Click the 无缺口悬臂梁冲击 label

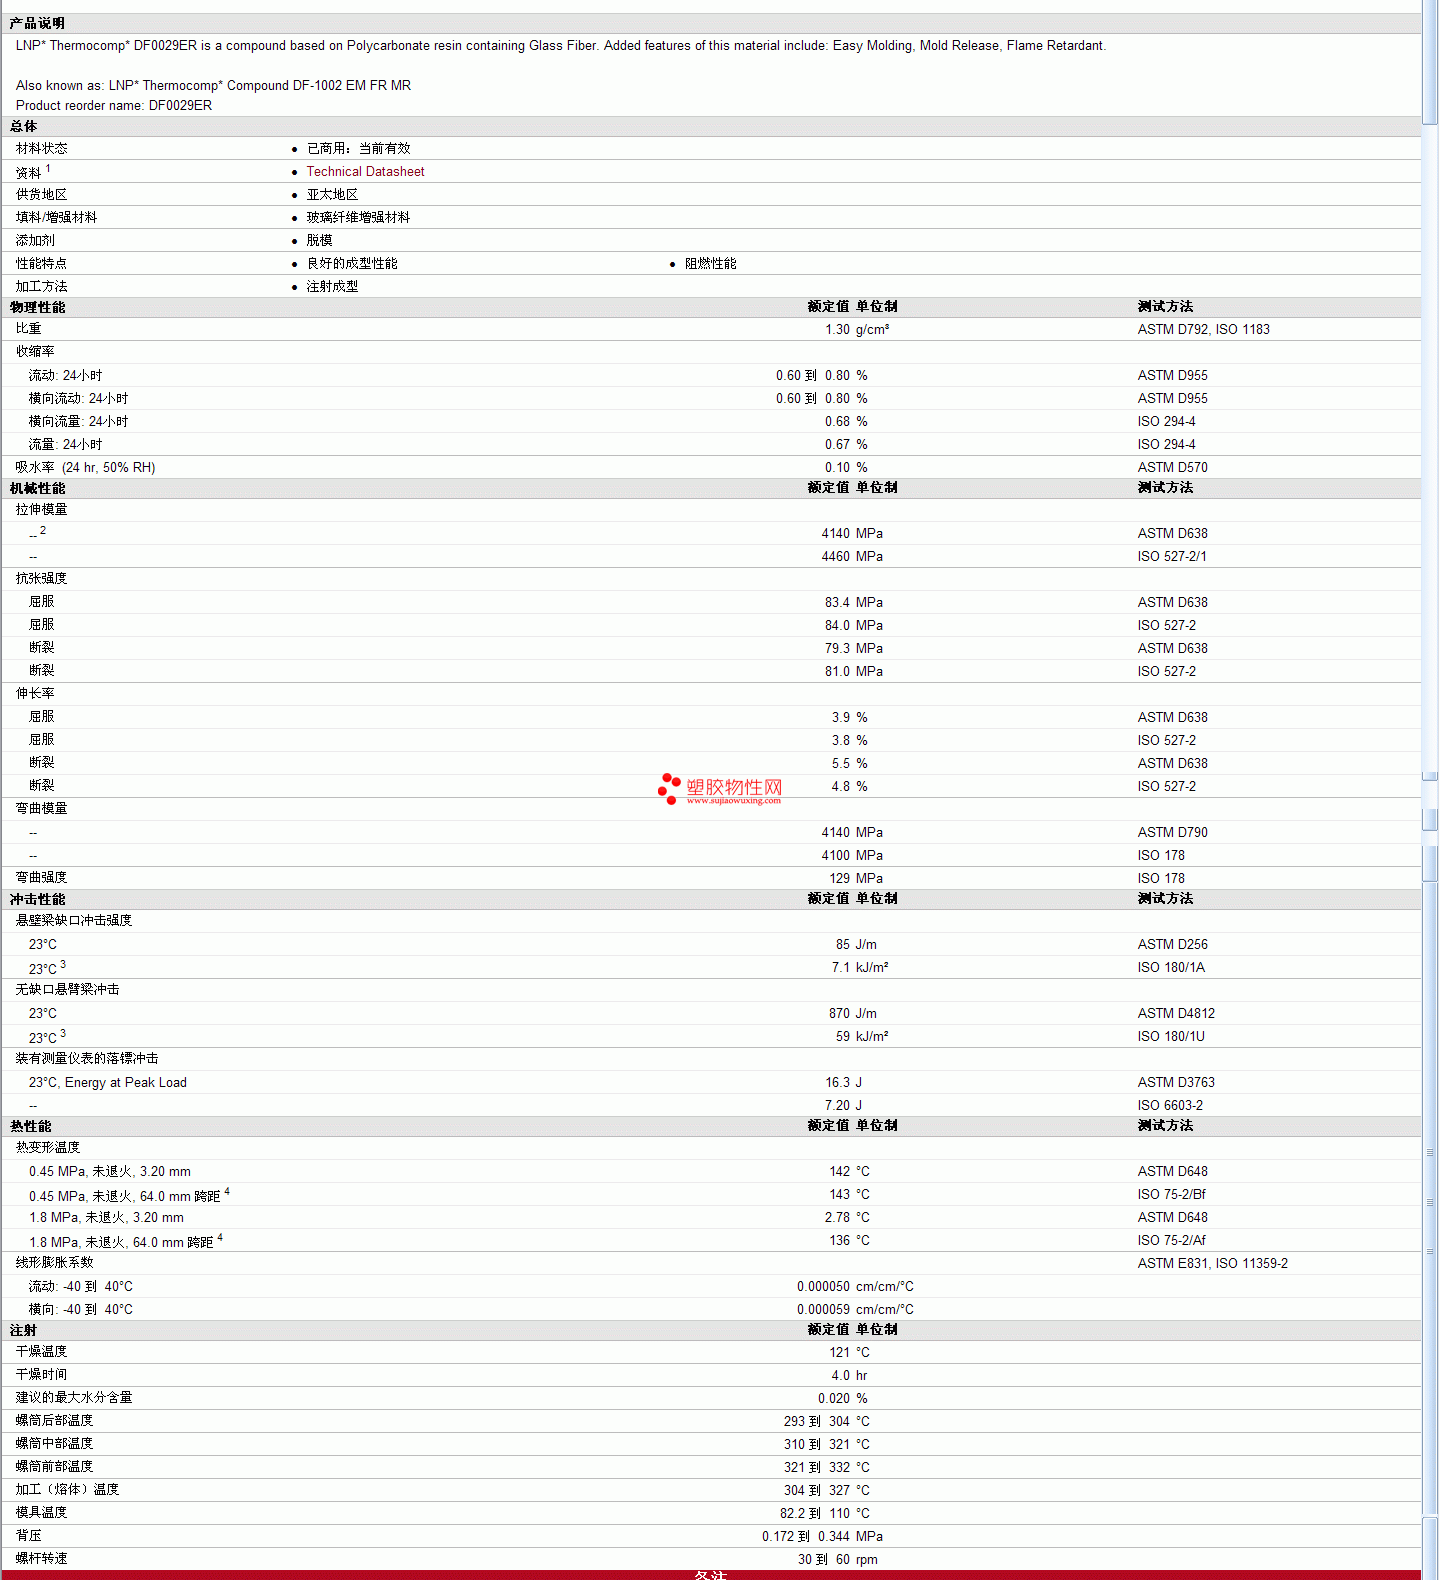(x=67, y=989)
